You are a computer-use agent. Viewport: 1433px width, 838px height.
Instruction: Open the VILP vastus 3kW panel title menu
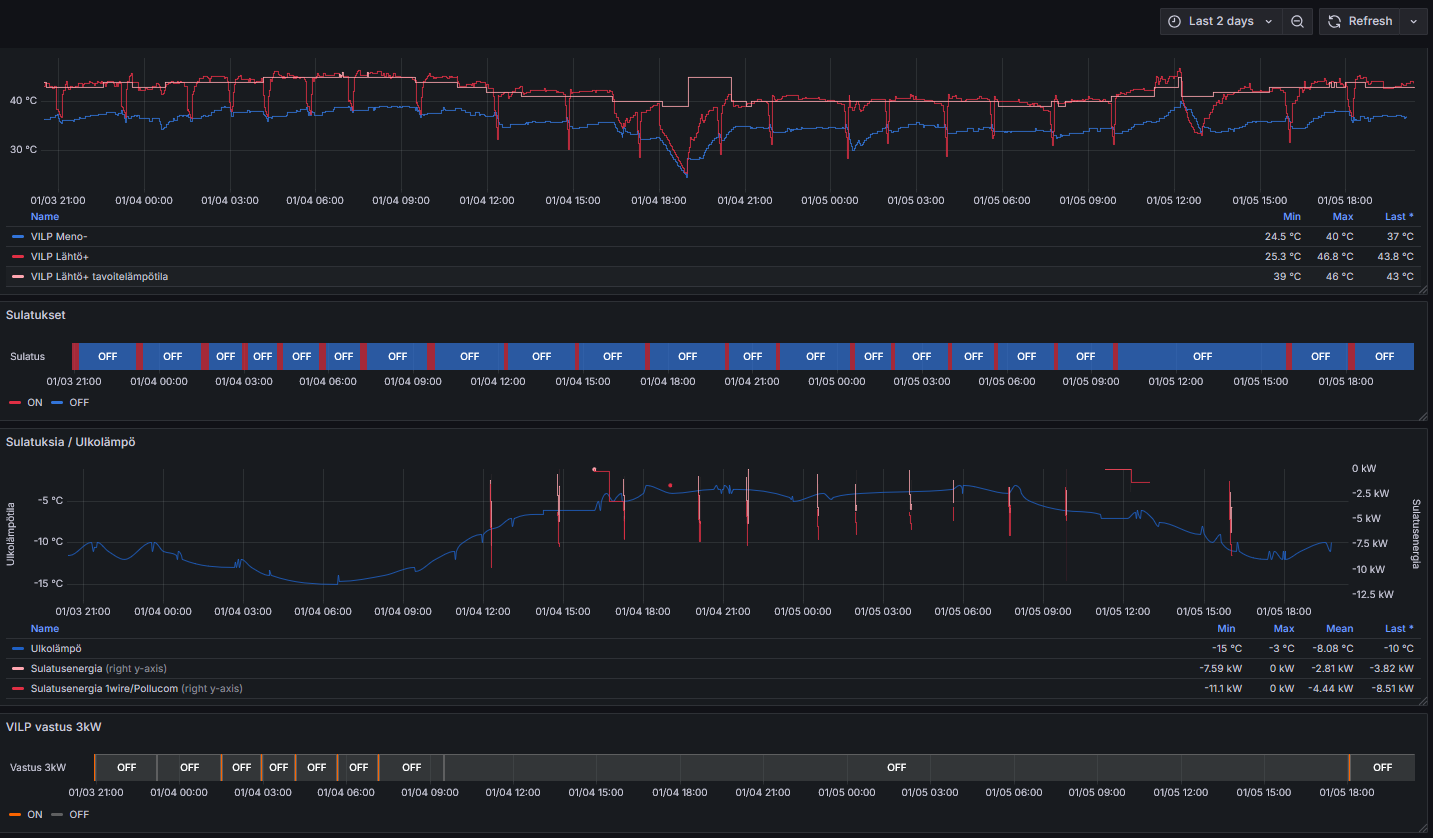(x=53, y=727)
